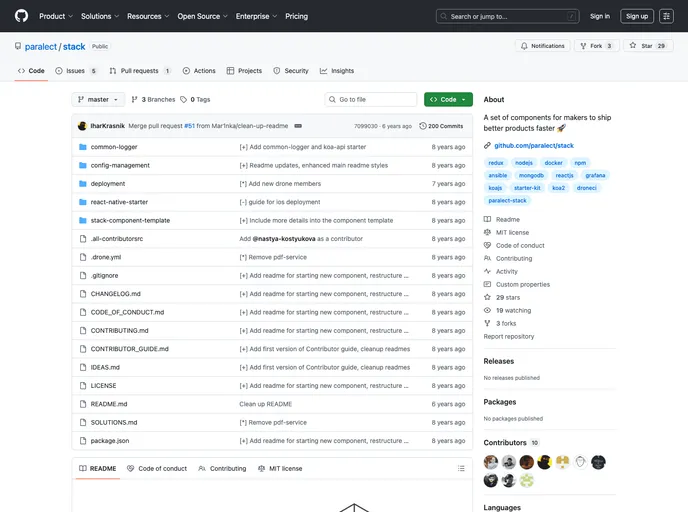Open the Insights tab
Viewport: 688px width, 512px height.
point(337,71)
